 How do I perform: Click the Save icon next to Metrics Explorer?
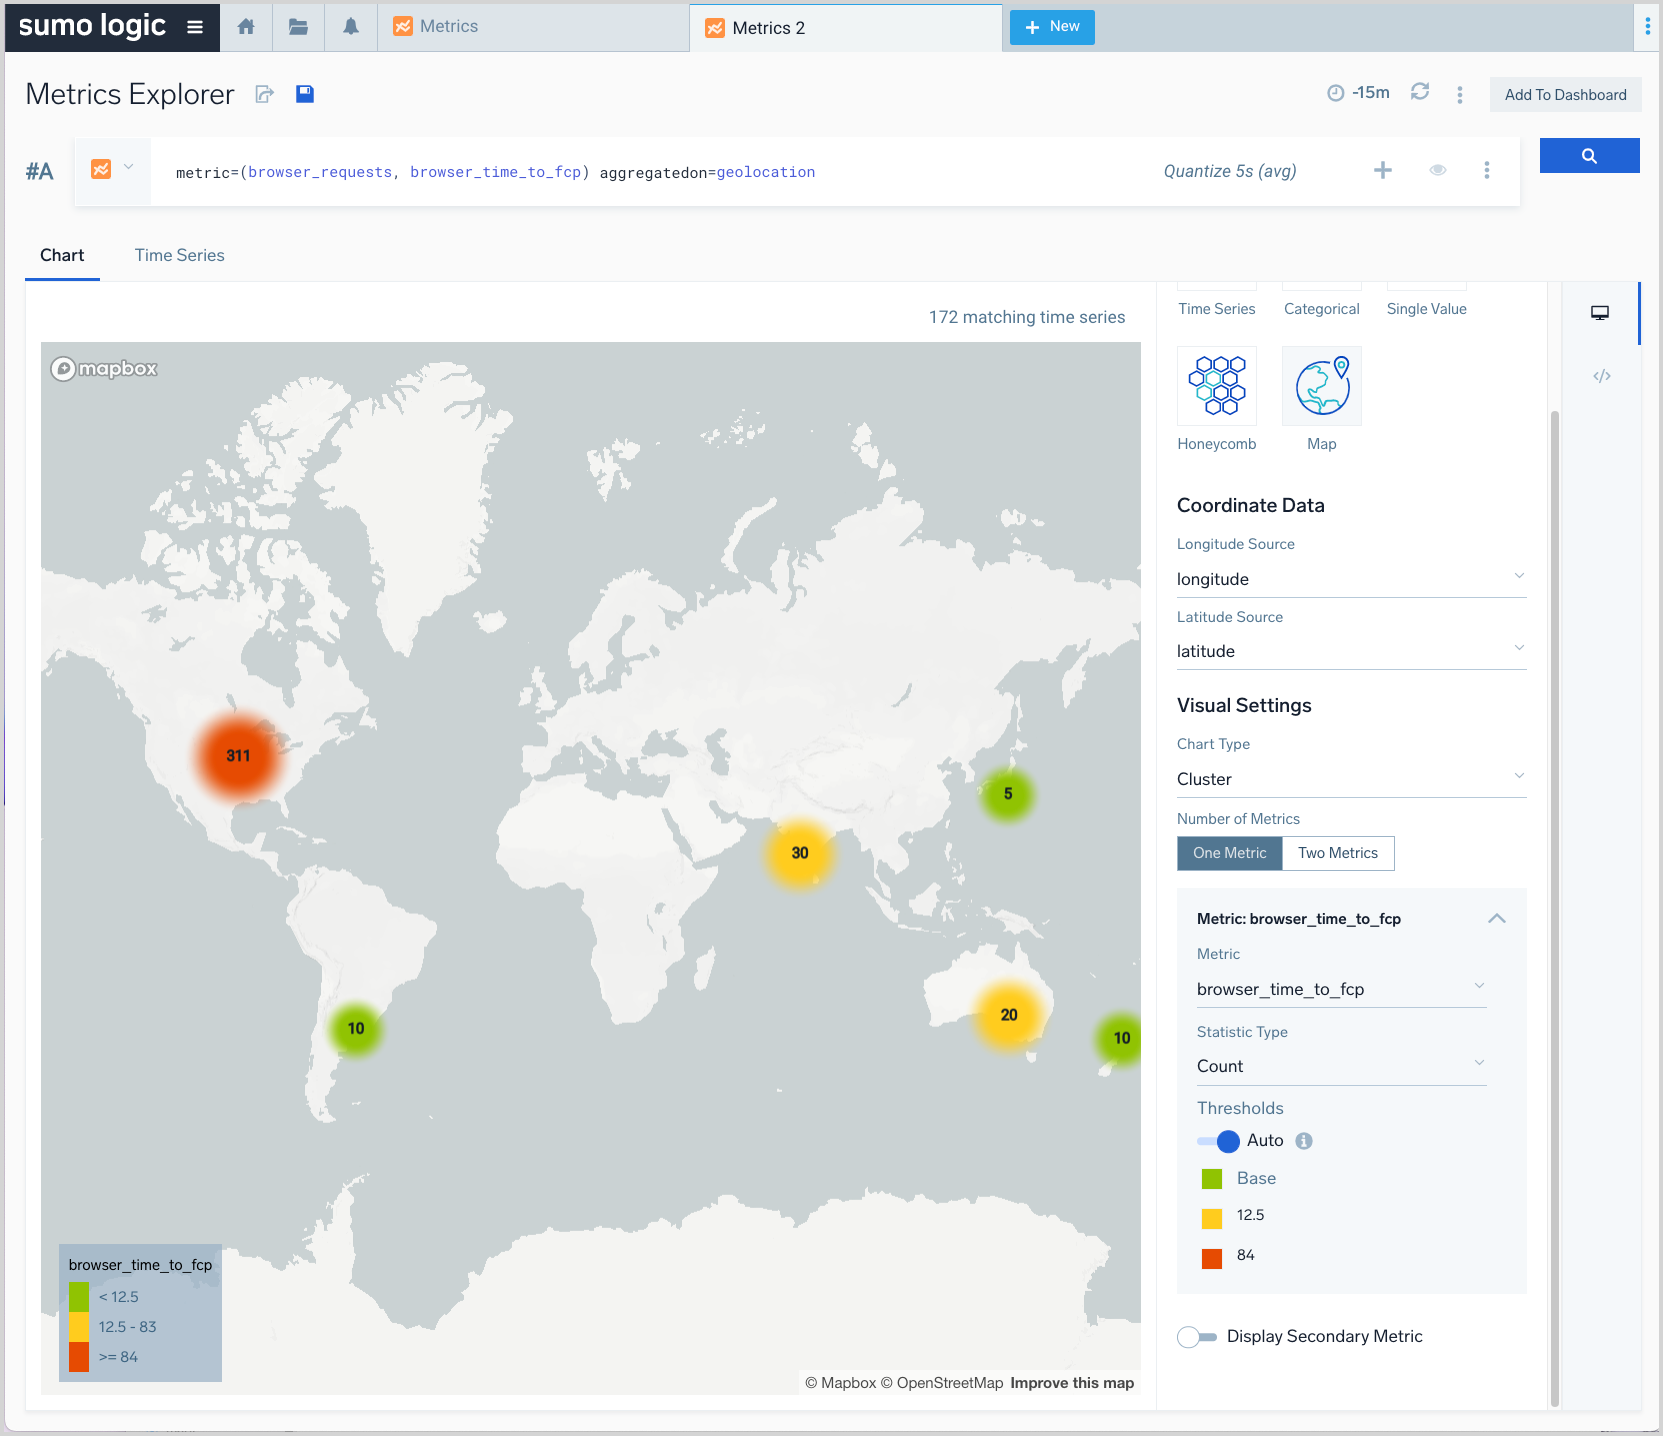click(x=305, y=93)
